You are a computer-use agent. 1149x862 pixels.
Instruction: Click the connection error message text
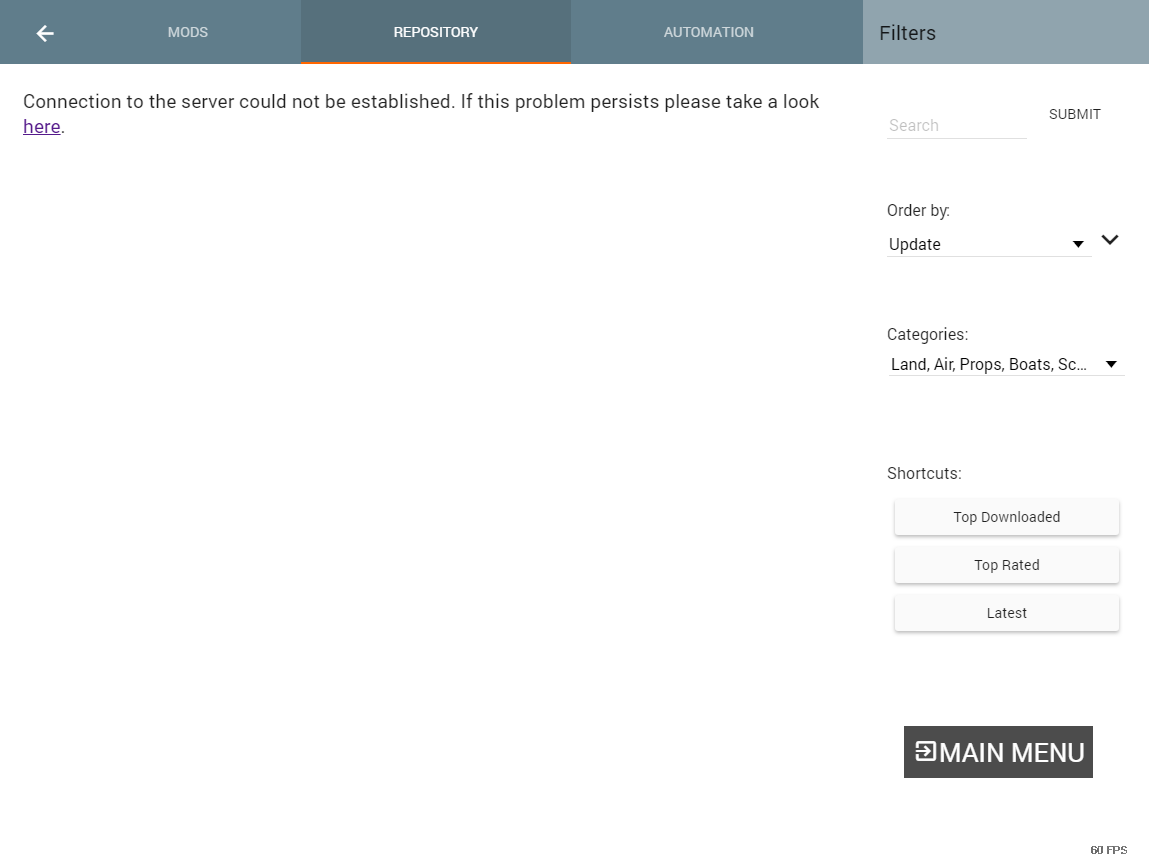pos(421,114)
